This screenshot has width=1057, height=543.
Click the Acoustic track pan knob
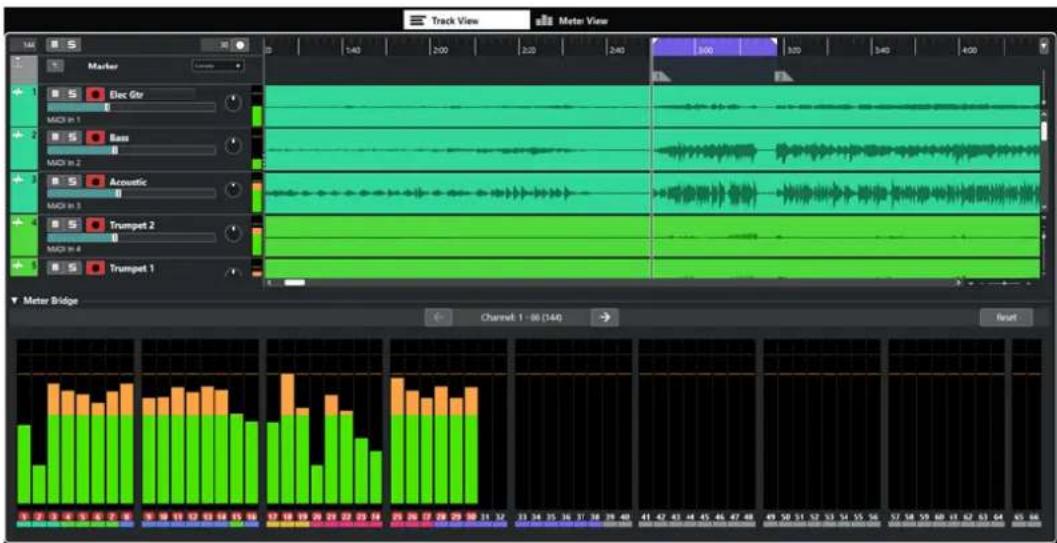pyautogui.click(x=233, y=189)
